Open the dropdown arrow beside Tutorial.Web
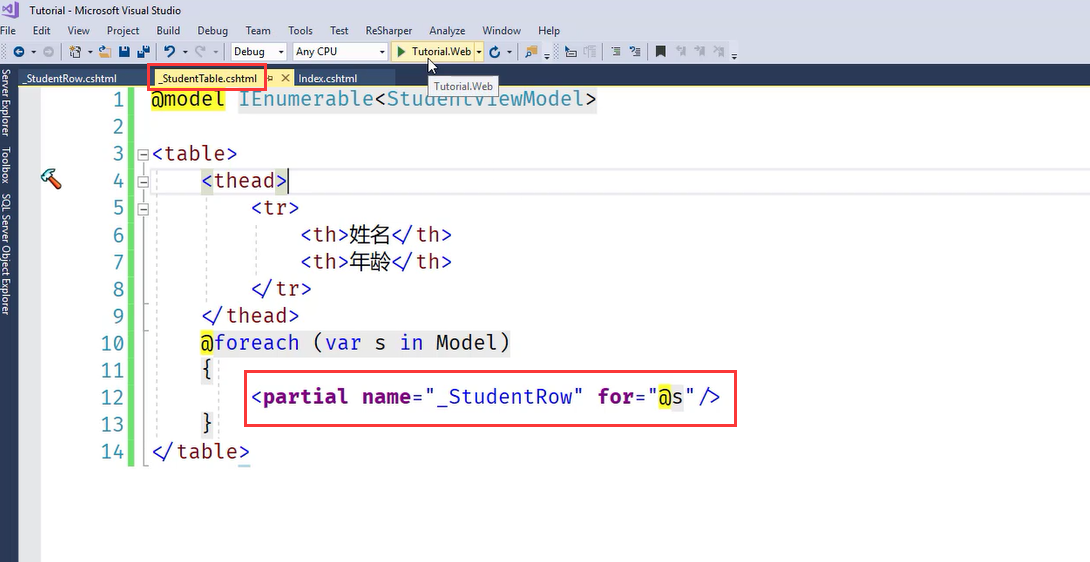The width and height of the screenshot is (1090, 562). (479, 52)
